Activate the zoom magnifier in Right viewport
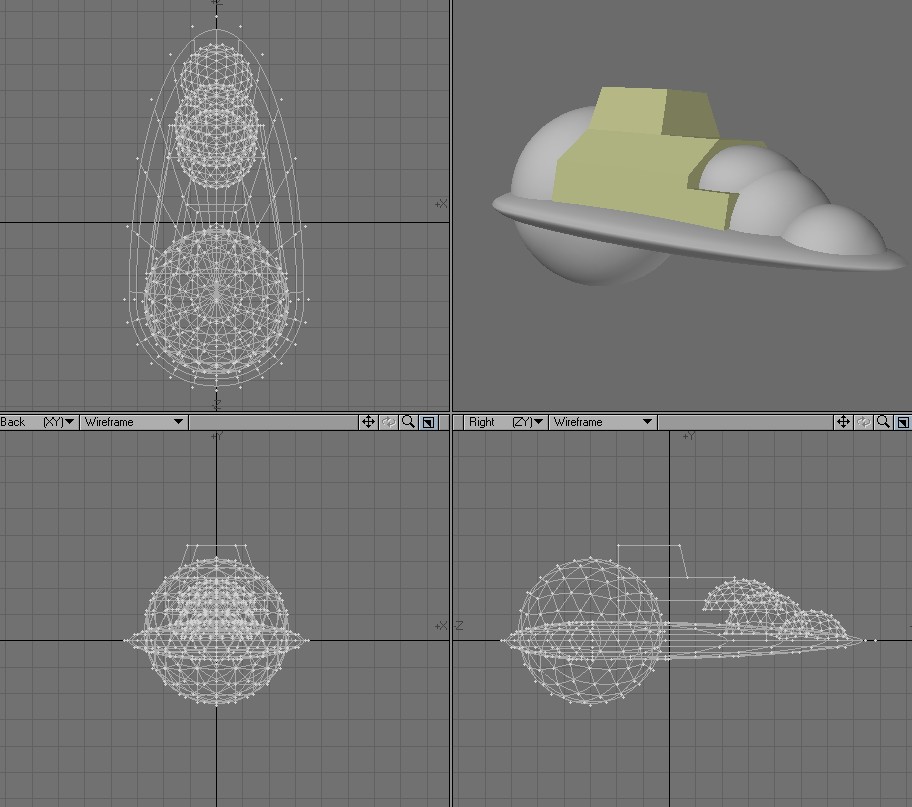This screenshot has width=912, height=807. [x=883, y=422]
